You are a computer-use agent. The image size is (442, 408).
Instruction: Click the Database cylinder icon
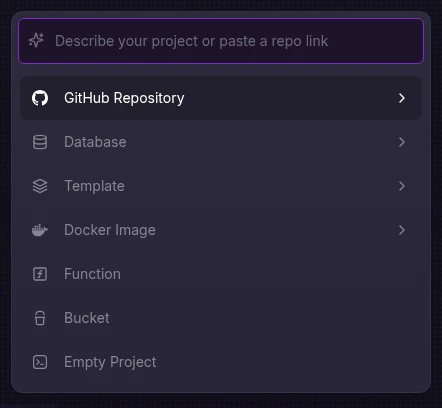pyautogui.click(x=40, y=142)
